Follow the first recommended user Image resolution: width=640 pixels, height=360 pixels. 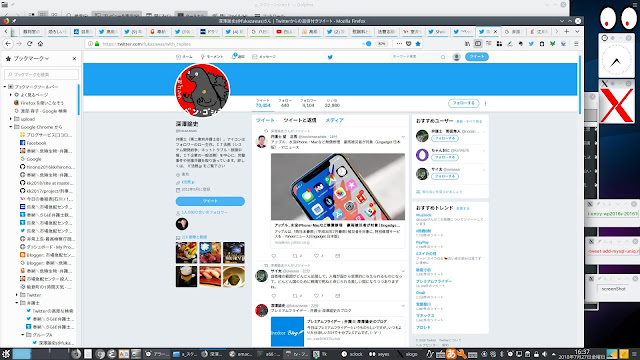pos(444,138)
